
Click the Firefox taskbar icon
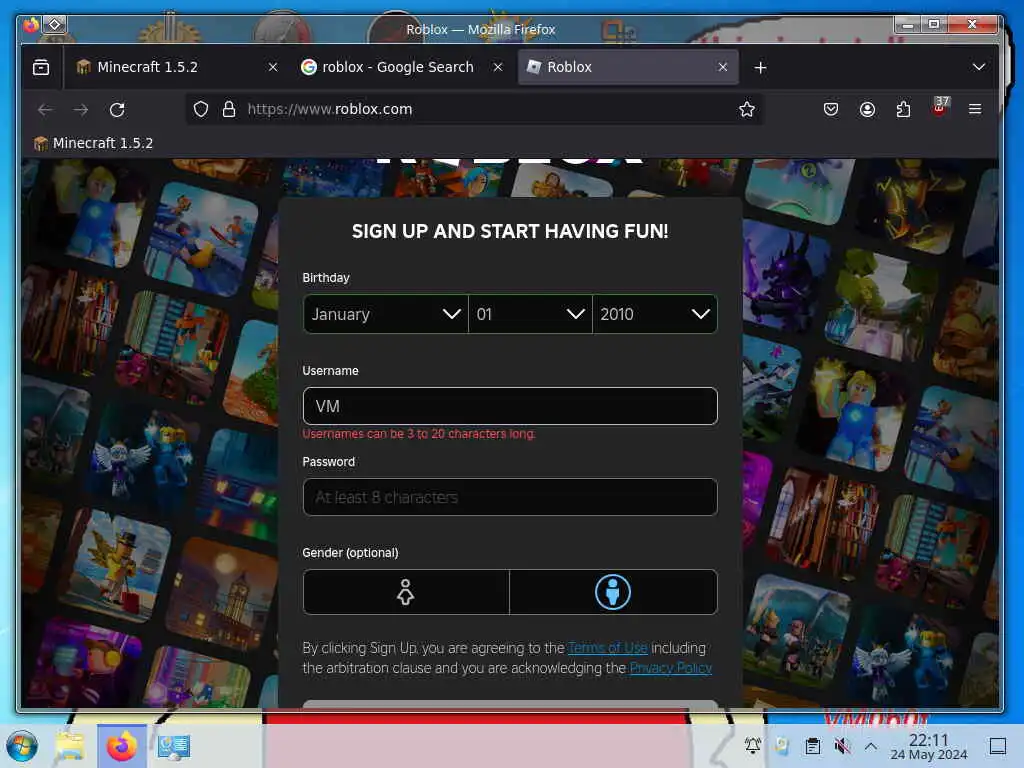[122, 746]
